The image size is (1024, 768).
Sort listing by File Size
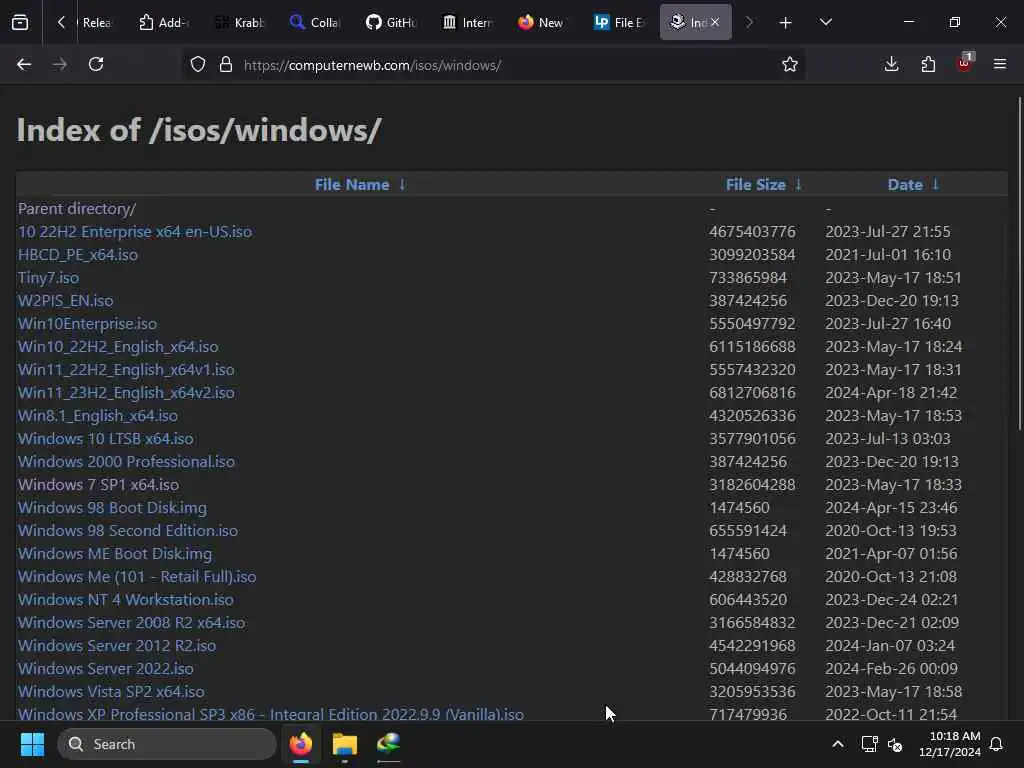point(756,185)
